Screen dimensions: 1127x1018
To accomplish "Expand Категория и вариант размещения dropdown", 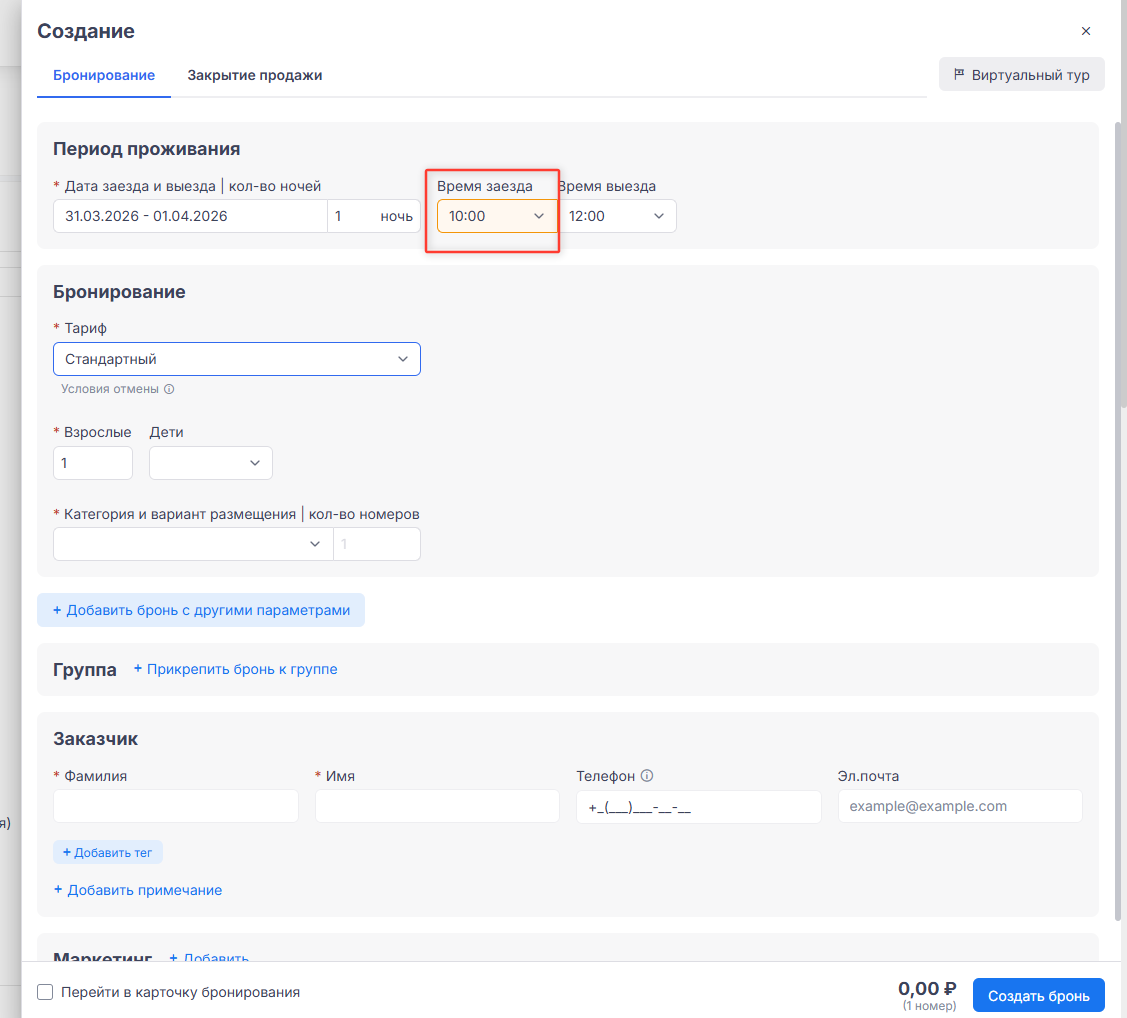I will 192,544.
